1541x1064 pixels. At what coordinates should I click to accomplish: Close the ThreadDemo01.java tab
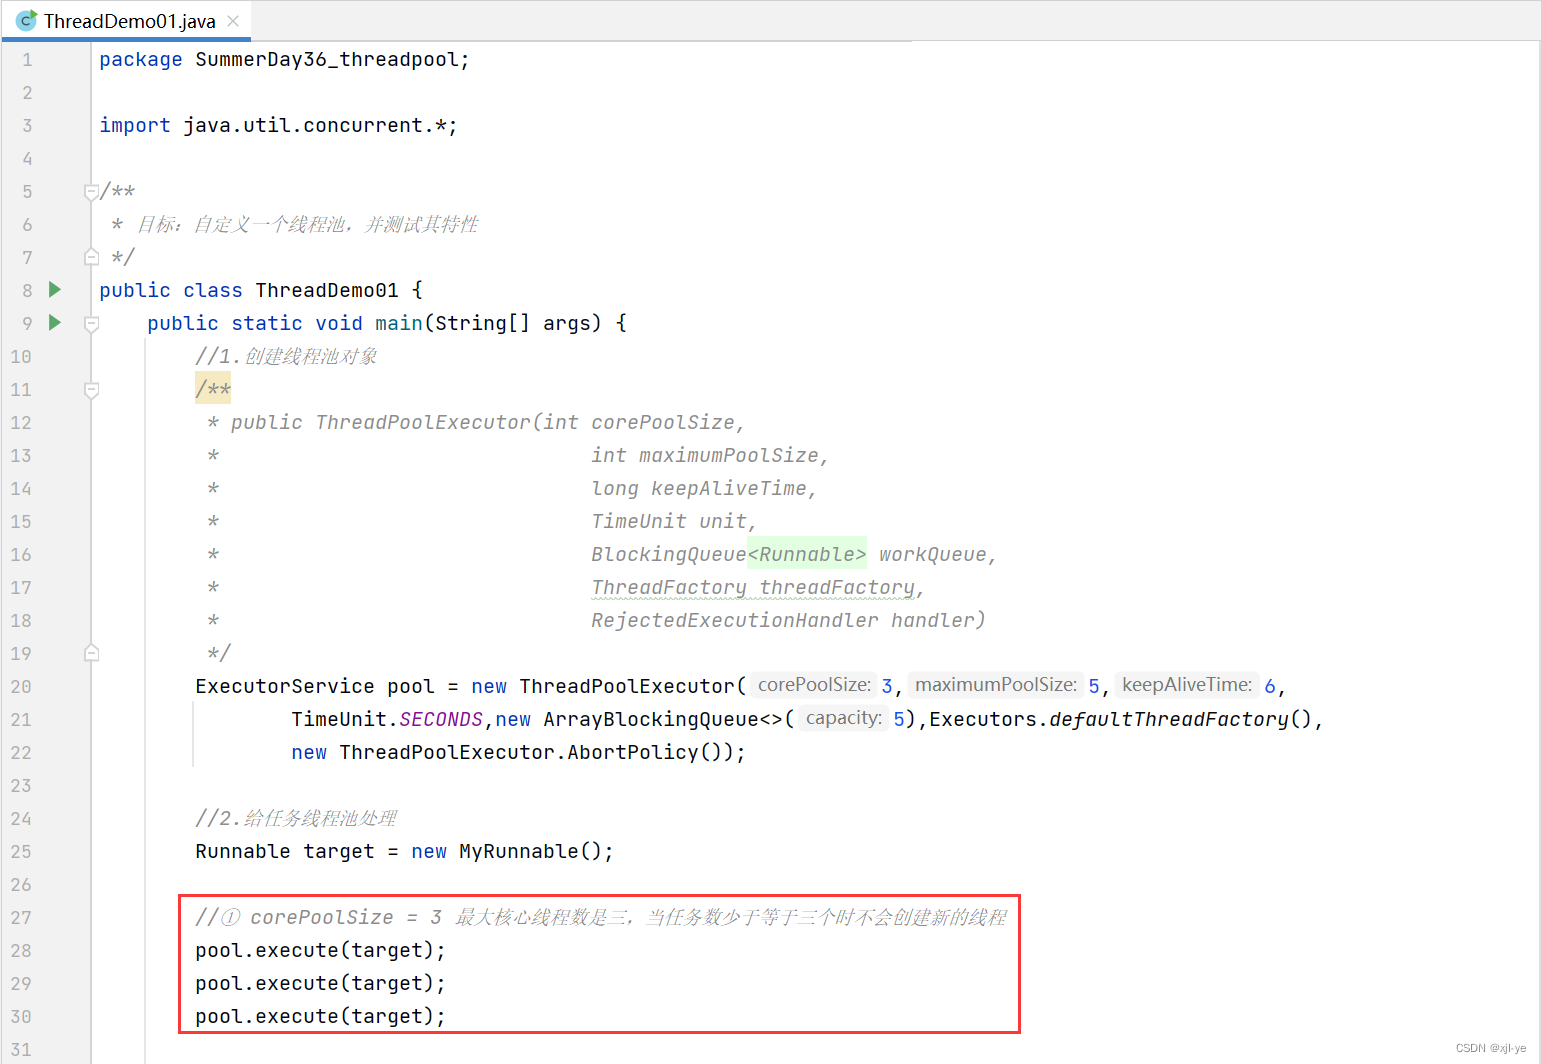[233, 21]
